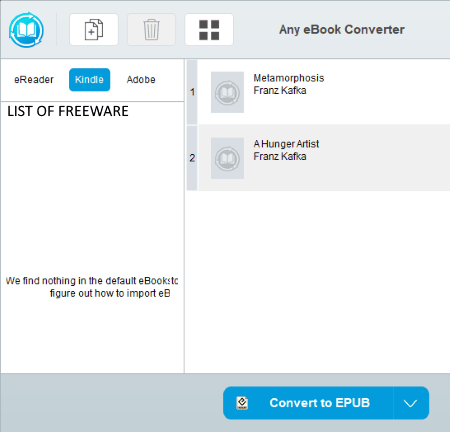Click Franz Kafka author under Metamorphosis
This screenshot has height=432, width=450.
[x=280, y=90]
